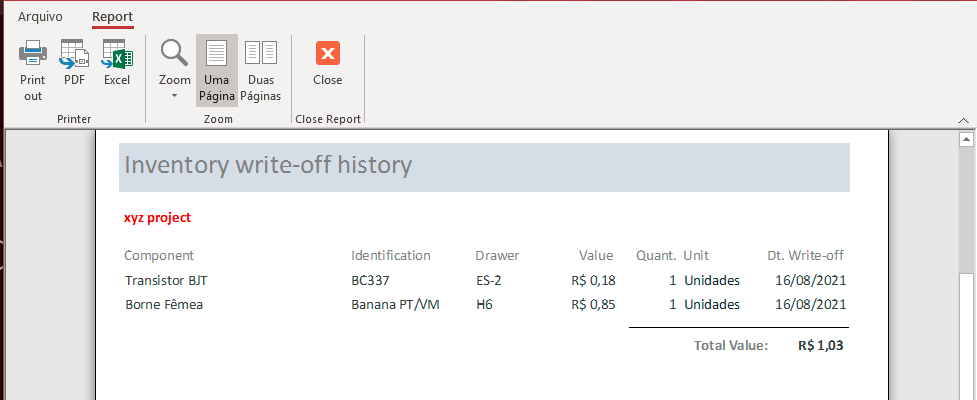This screenshot has height=400, width=977.
Task: Export the report to Excel
Action: 117,53
